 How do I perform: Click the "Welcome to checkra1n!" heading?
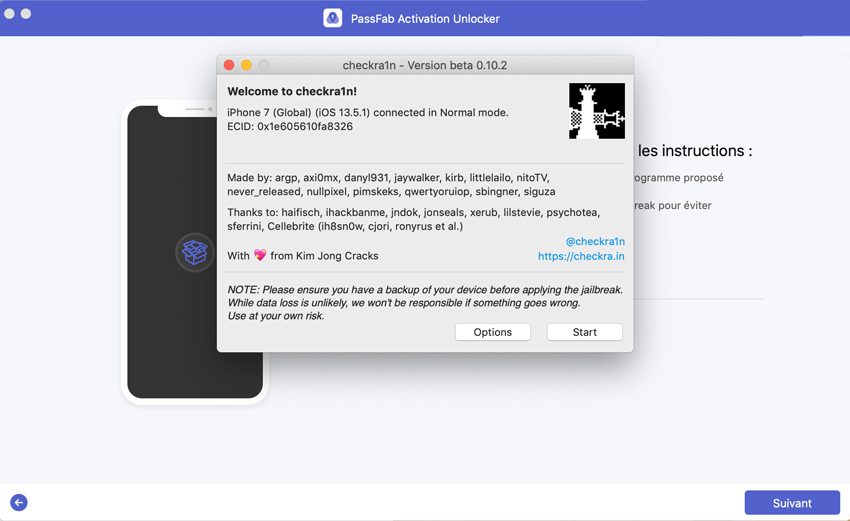(x=292, y=91)
